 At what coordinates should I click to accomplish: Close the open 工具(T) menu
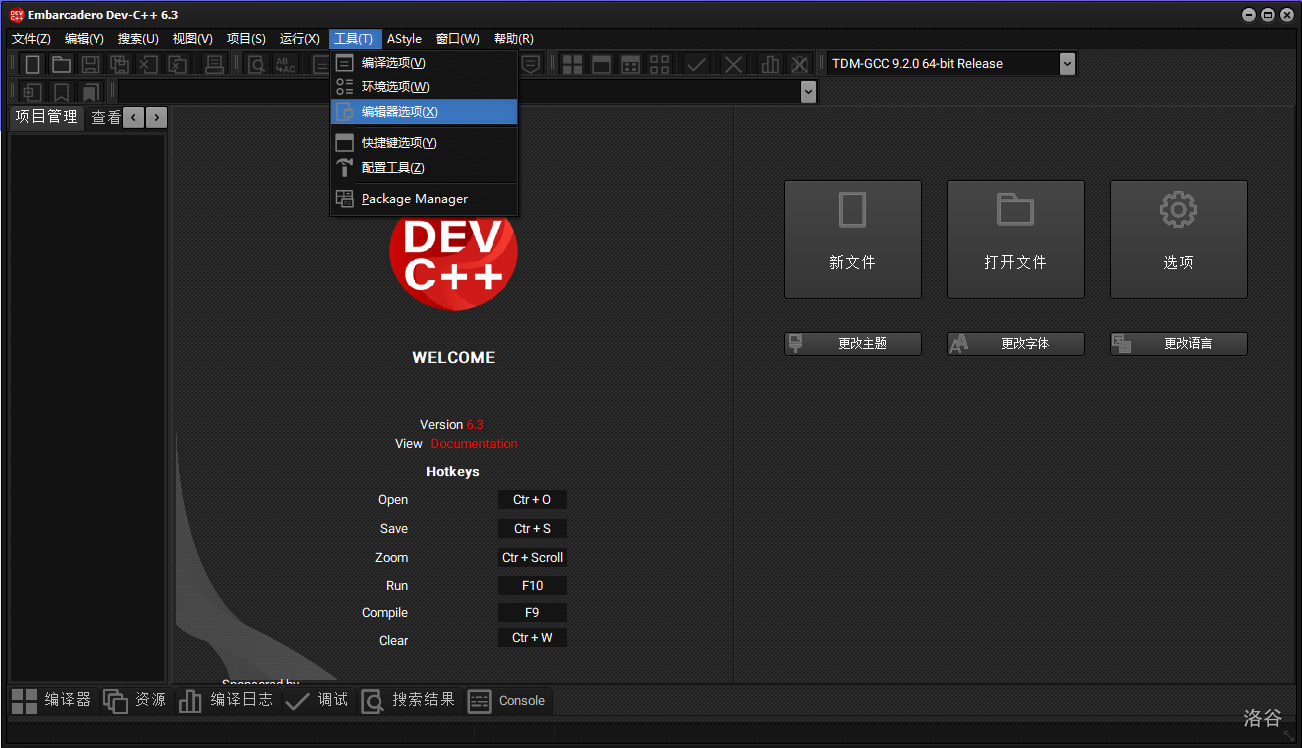pos(355,39)
